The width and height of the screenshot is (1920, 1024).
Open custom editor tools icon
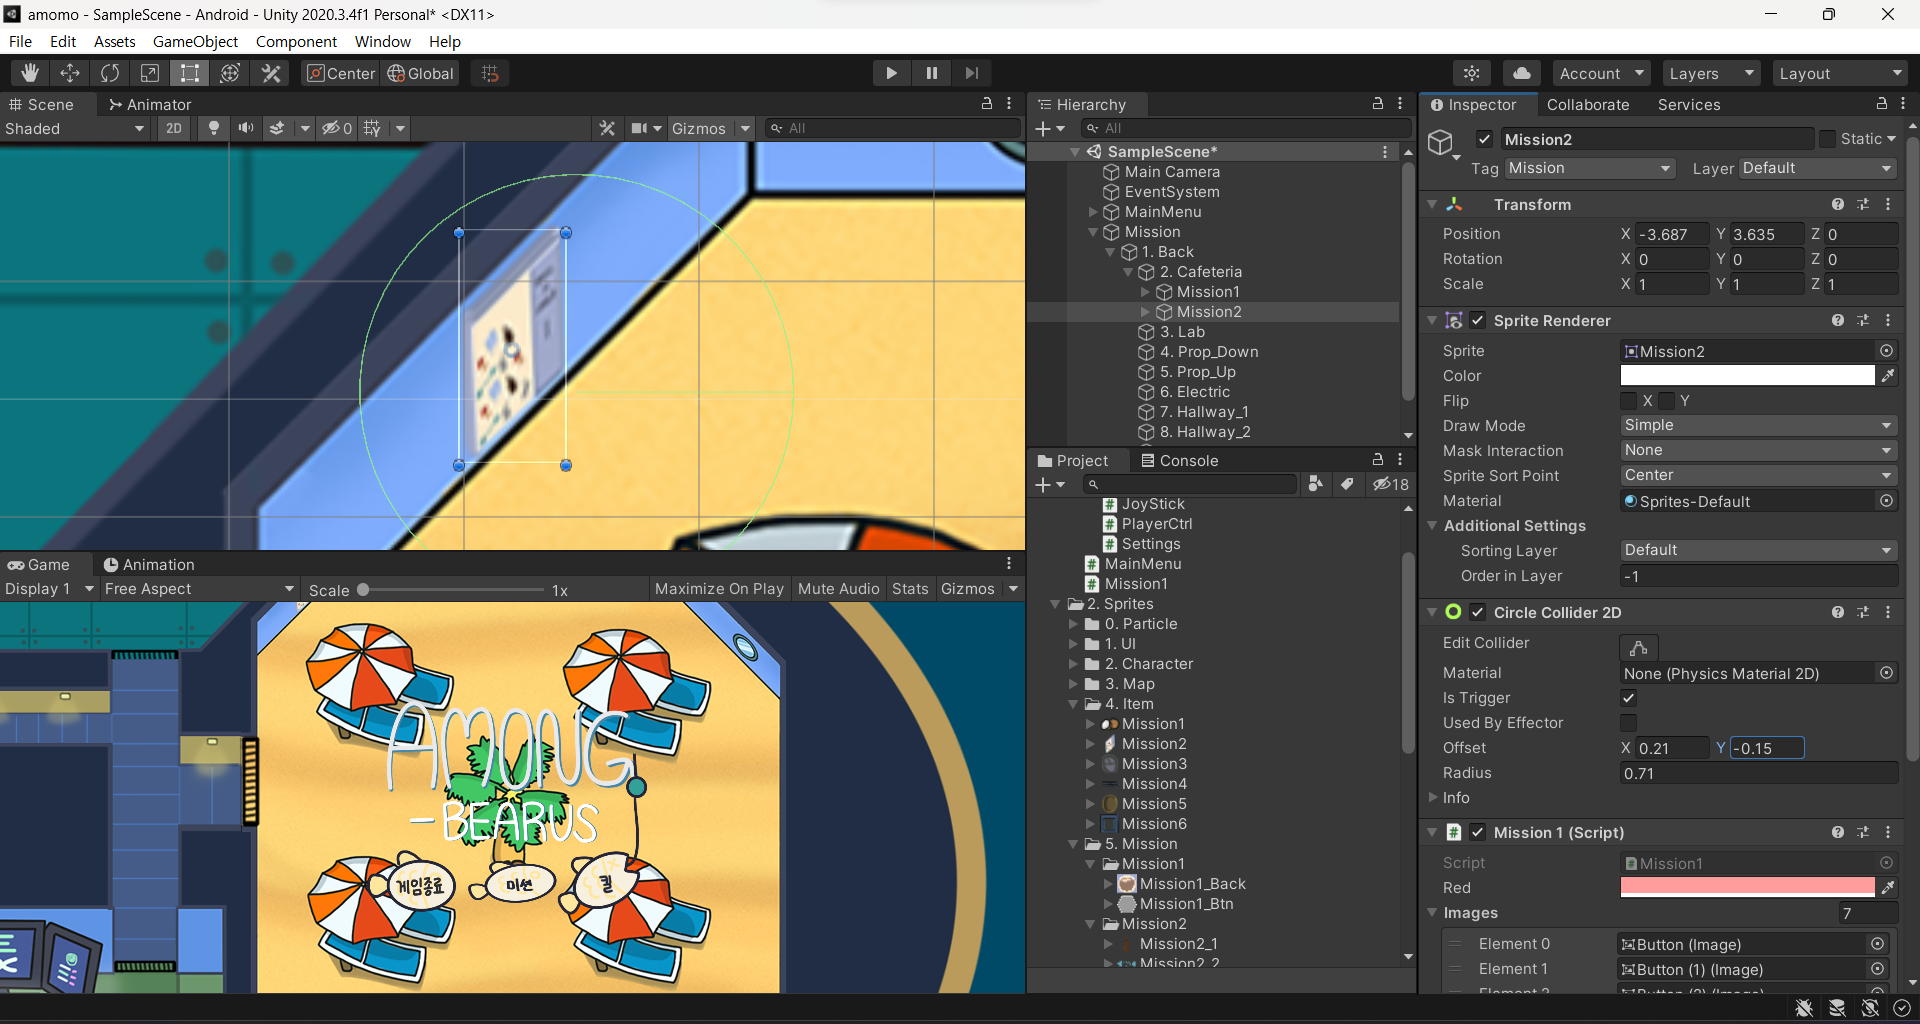coord(271,73)
